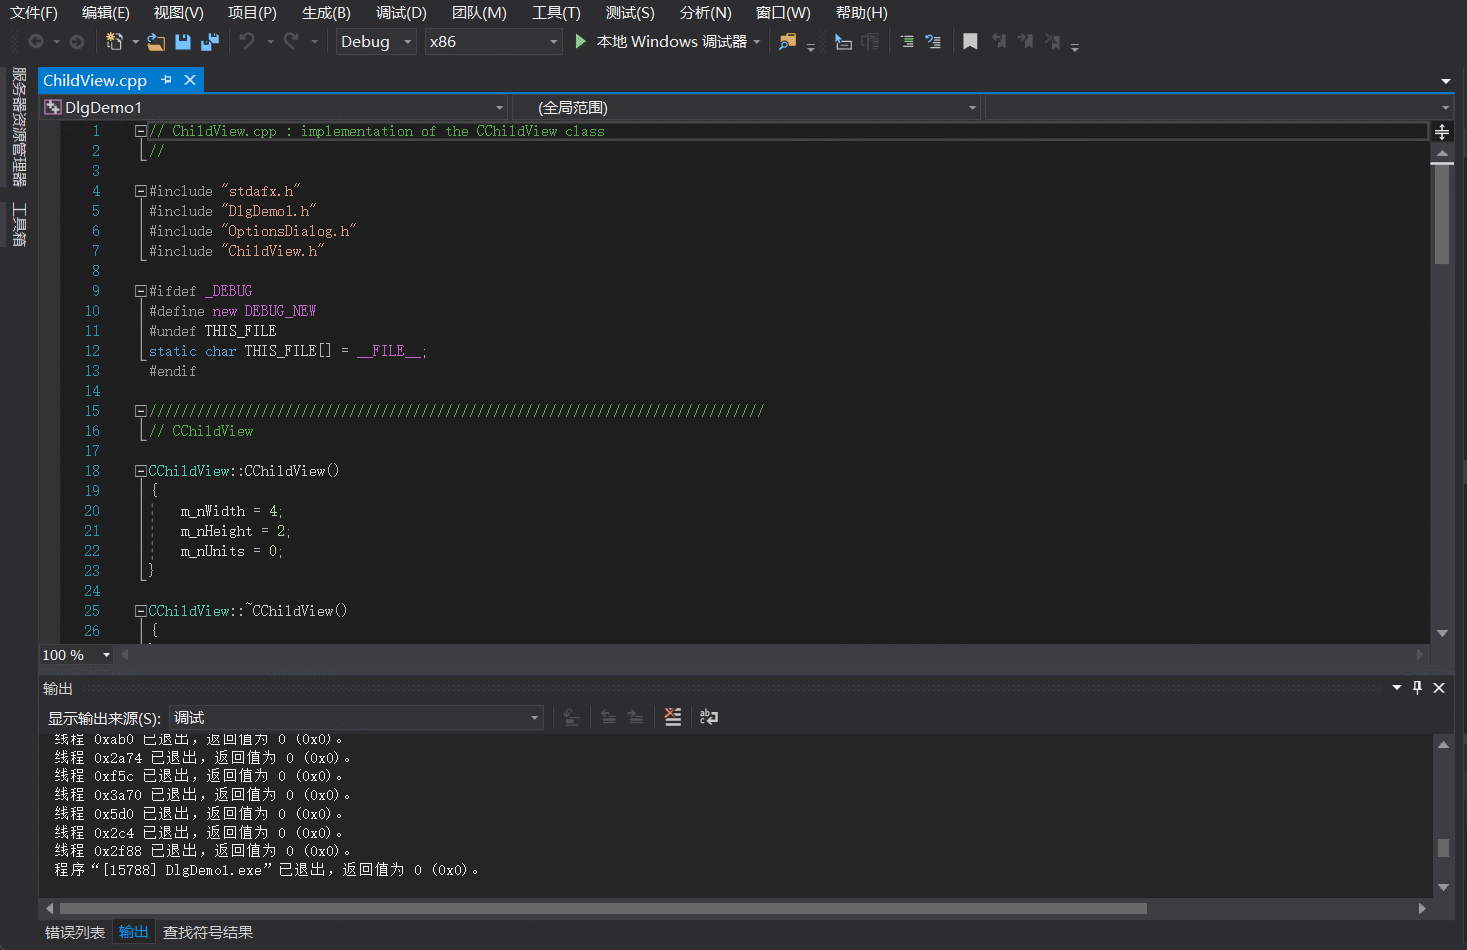Toggle pin on the ChildView.cpp tab
1467x950 pixels.
click(167, 80)
